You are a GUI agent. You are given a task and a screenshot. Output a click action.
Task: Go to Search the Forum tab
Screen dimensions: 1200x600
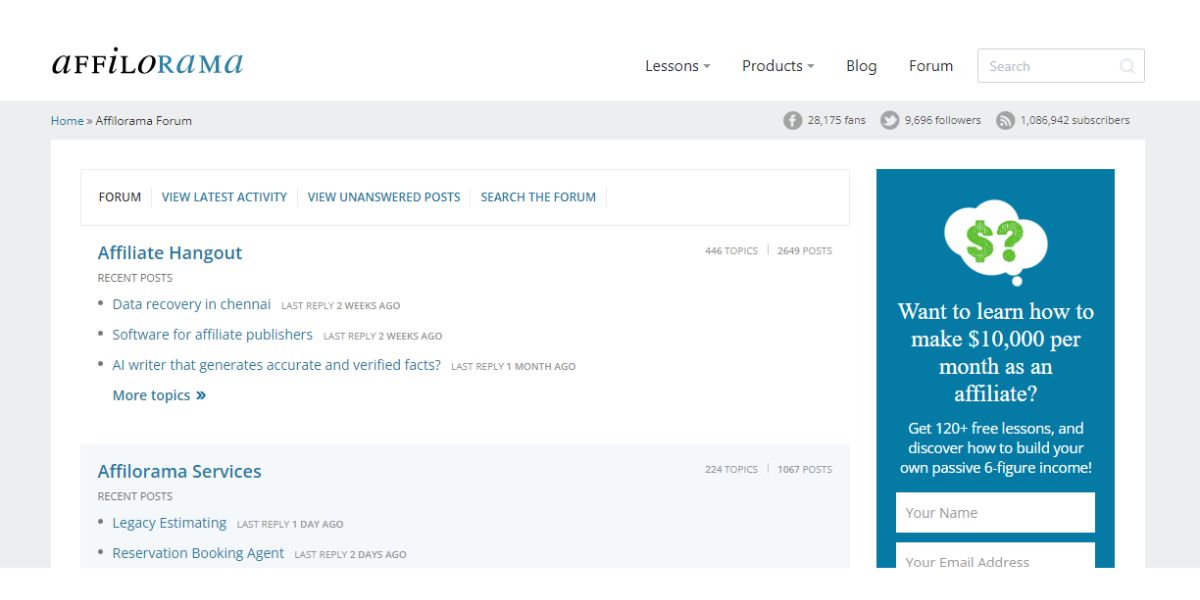(x=538, y=197)
